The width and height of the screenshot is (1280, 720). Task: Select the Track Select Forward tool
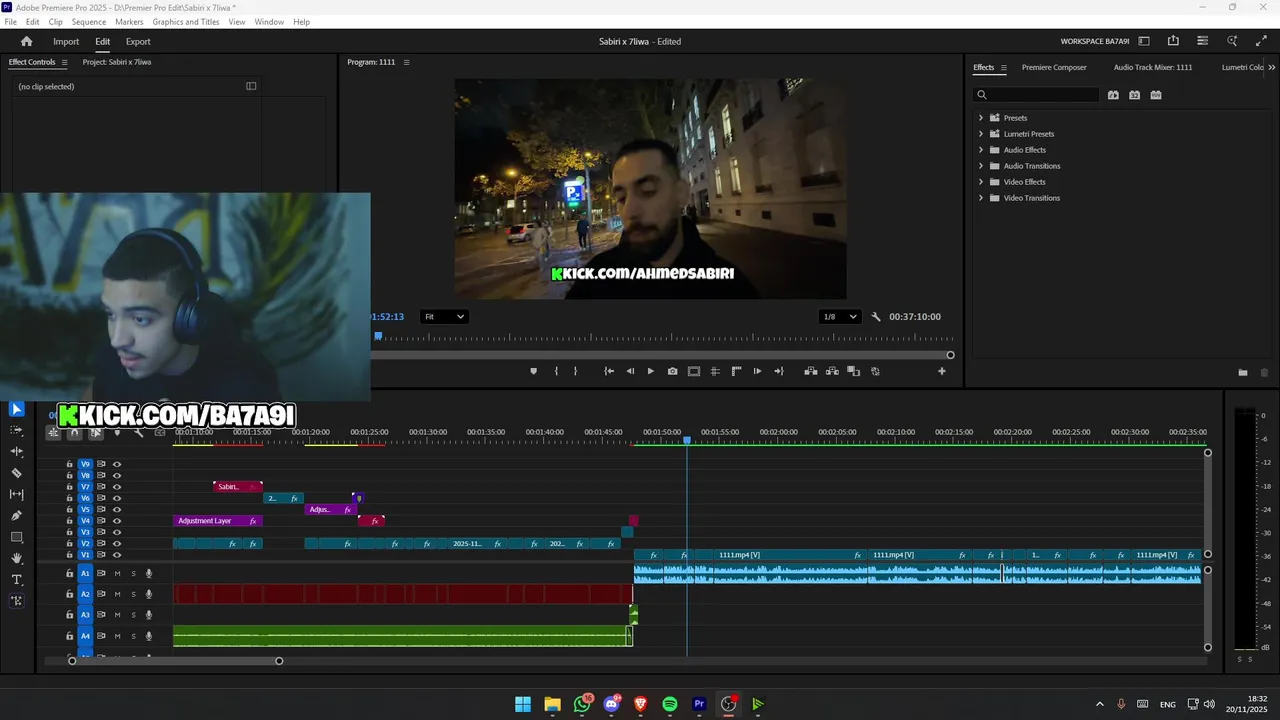click(x=17, y=430)
